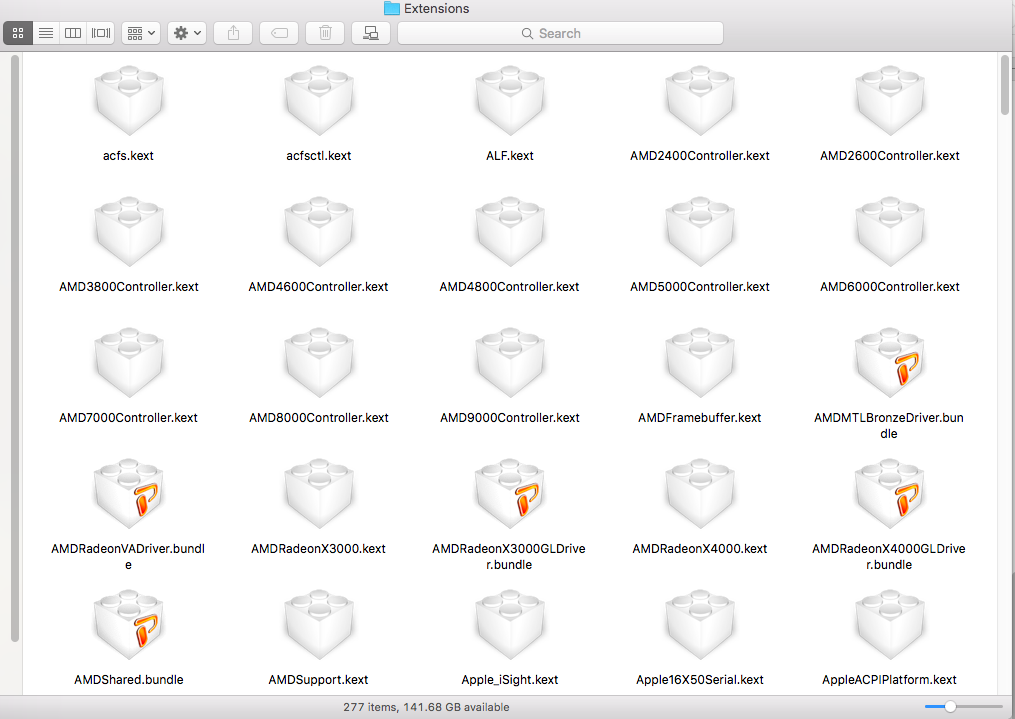
Task: Select the AMD4600Controller.kext icon
Action: (319, 231)
